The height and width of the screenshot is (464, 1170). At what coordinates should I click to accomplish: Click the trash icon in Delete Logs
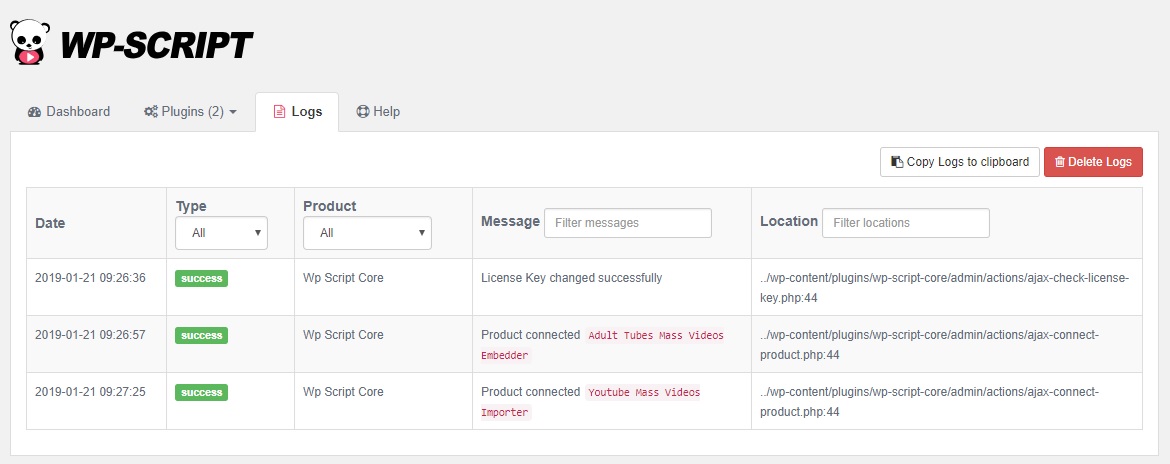(1060, 162)
